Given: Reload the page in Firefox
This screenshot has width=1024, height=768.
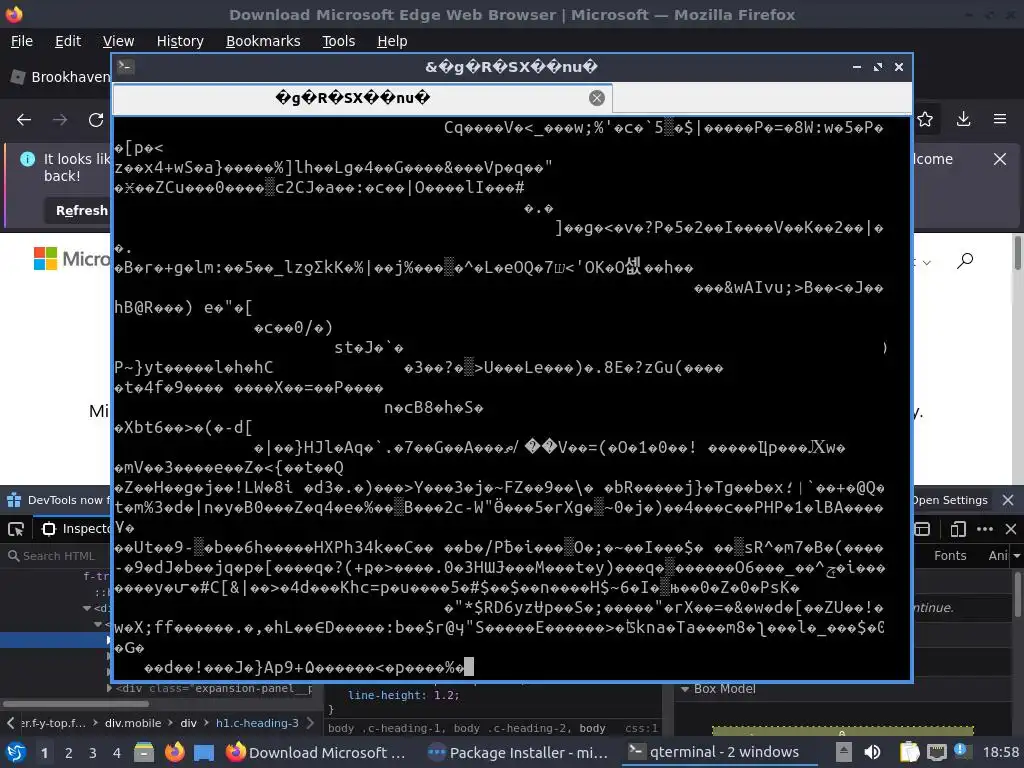Looking at the screenshot, I should (x=96, y=120).
